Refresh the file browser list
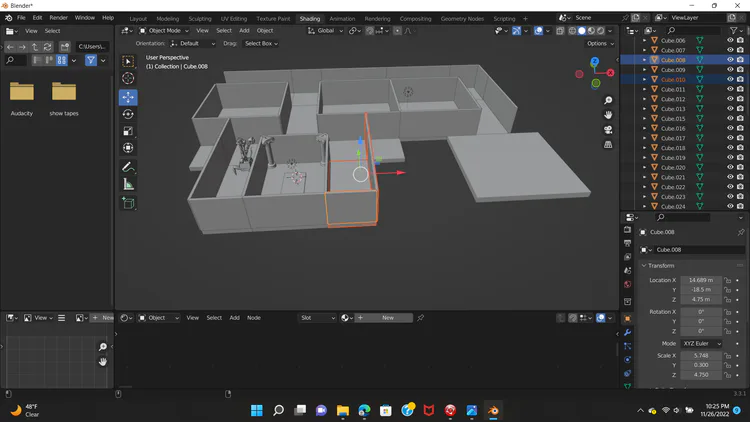The width and height of the screenshot is (750, 422). [x=47, y=47]
